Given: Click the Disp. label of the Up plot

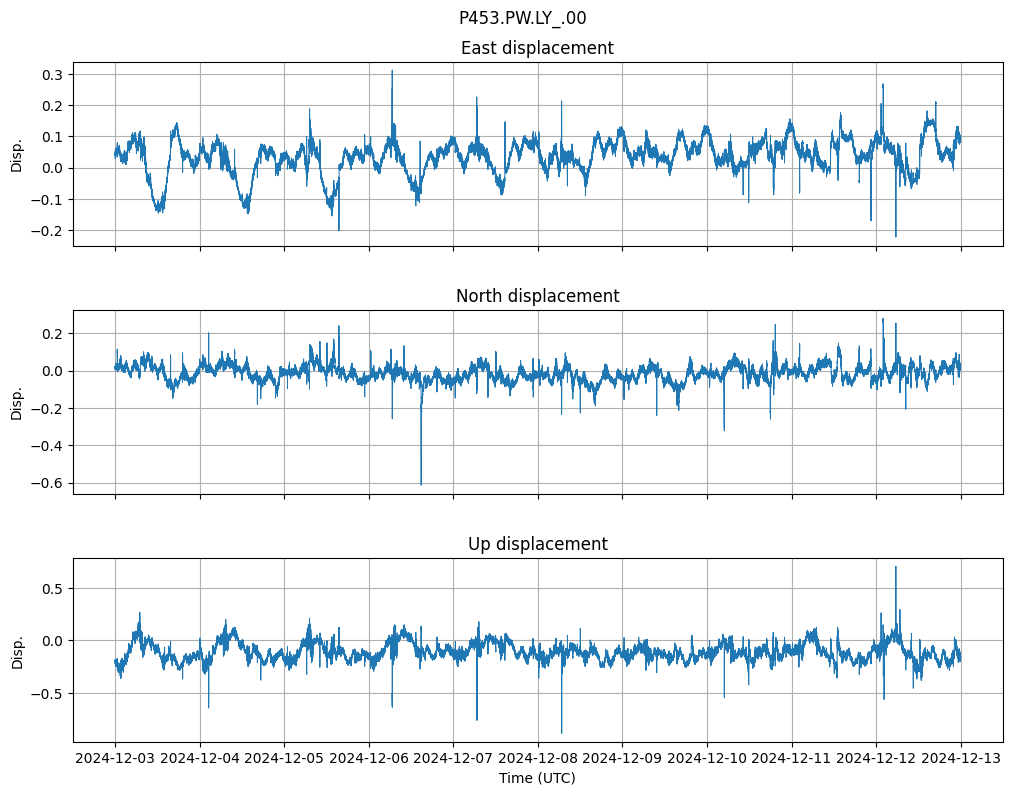Looking at the screenshot, I should click(17, 650).
